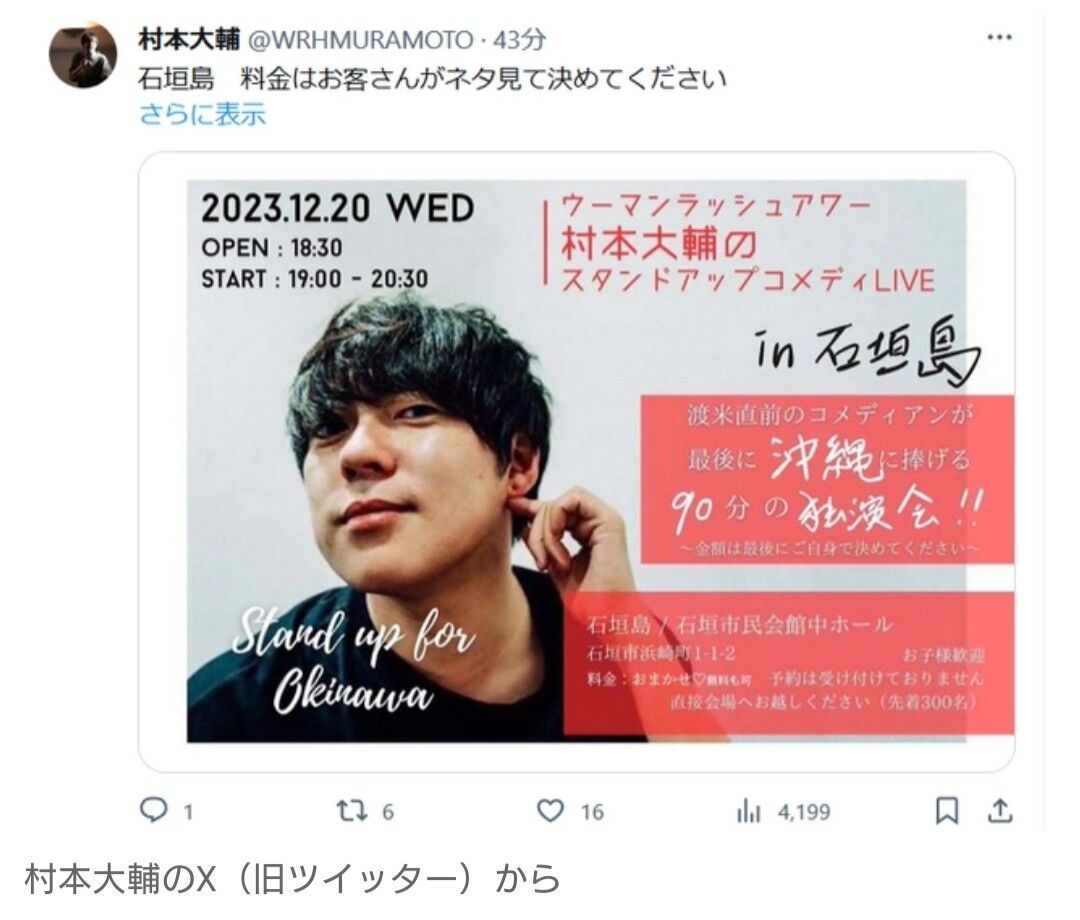Click the share upload icon
Image resolution: width=1080 pixels, height=920 pixels.
pyautogui.click(x=1000, y=811)
